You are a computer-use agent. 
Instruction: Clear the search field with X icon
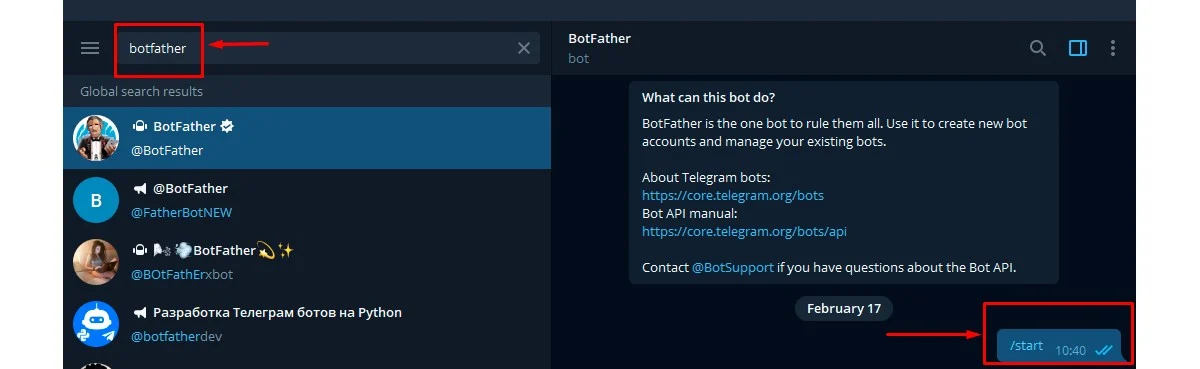pyautogui.click(x=524, y=48)
